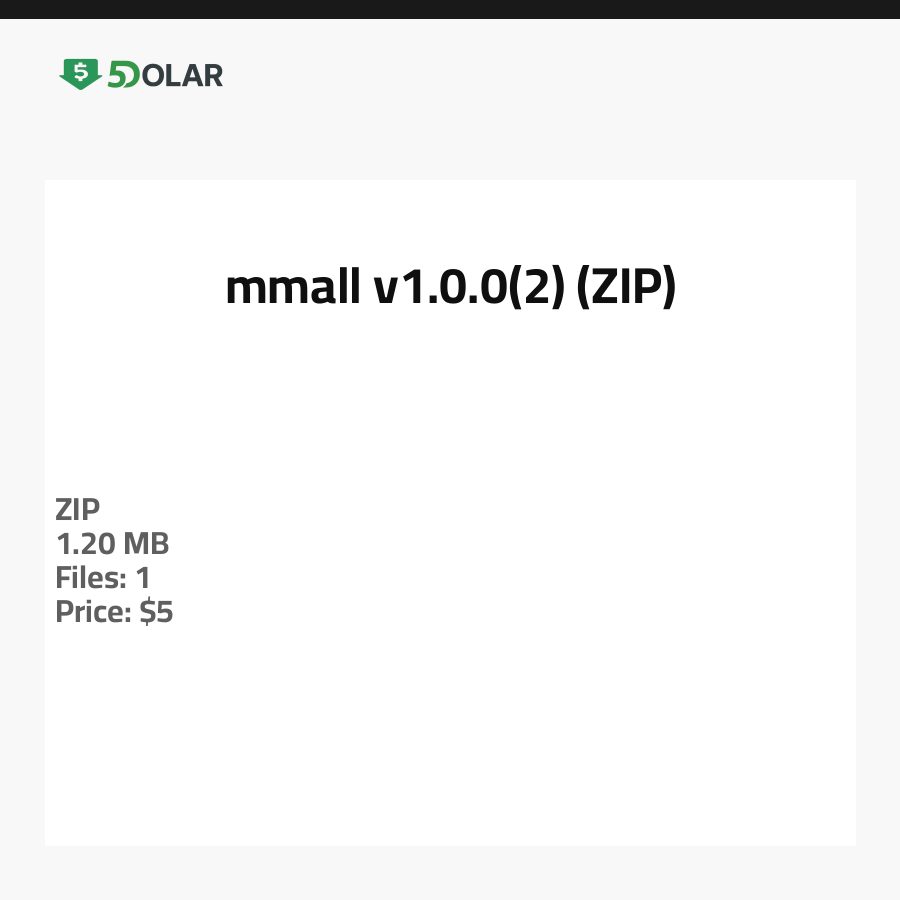The image size is (900, 900).
Task: Select the ZIP file type label
Action: click(x=78, y=510)
